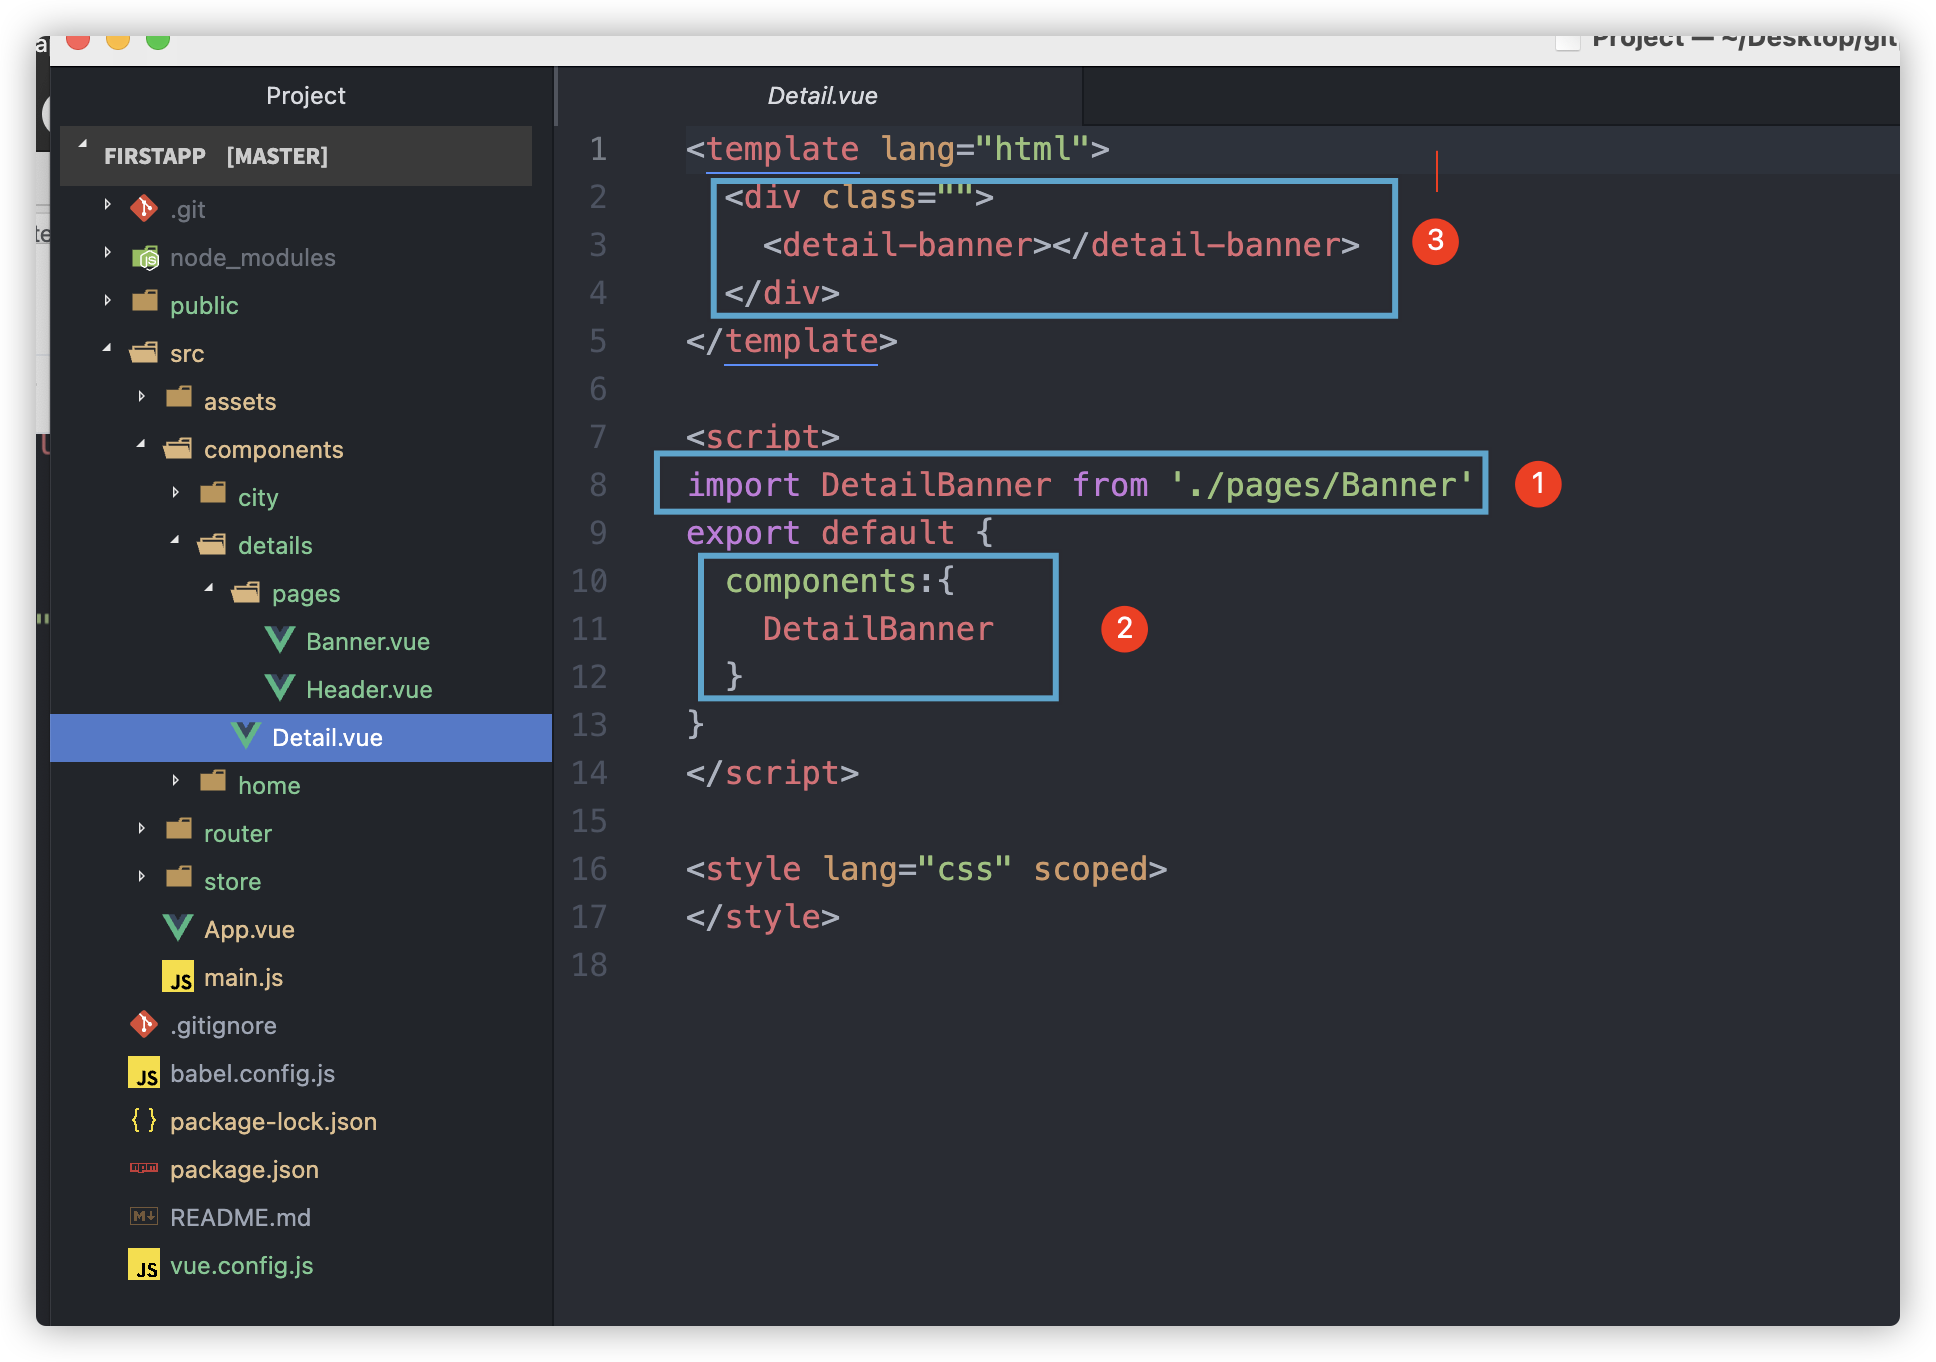Screen dimensions: 1936x1362
Task: Expand the assets folder arrow
Action: (x=142, y=397)
